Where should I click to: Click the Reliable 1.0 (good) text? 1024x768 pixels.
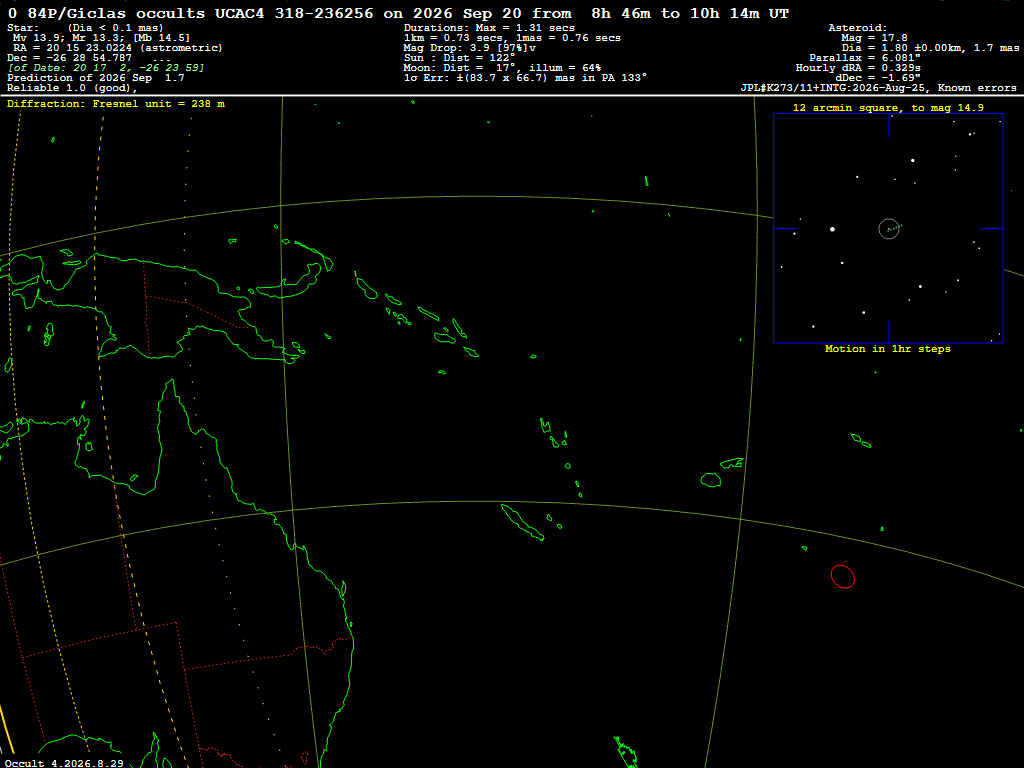coord(72,88)
